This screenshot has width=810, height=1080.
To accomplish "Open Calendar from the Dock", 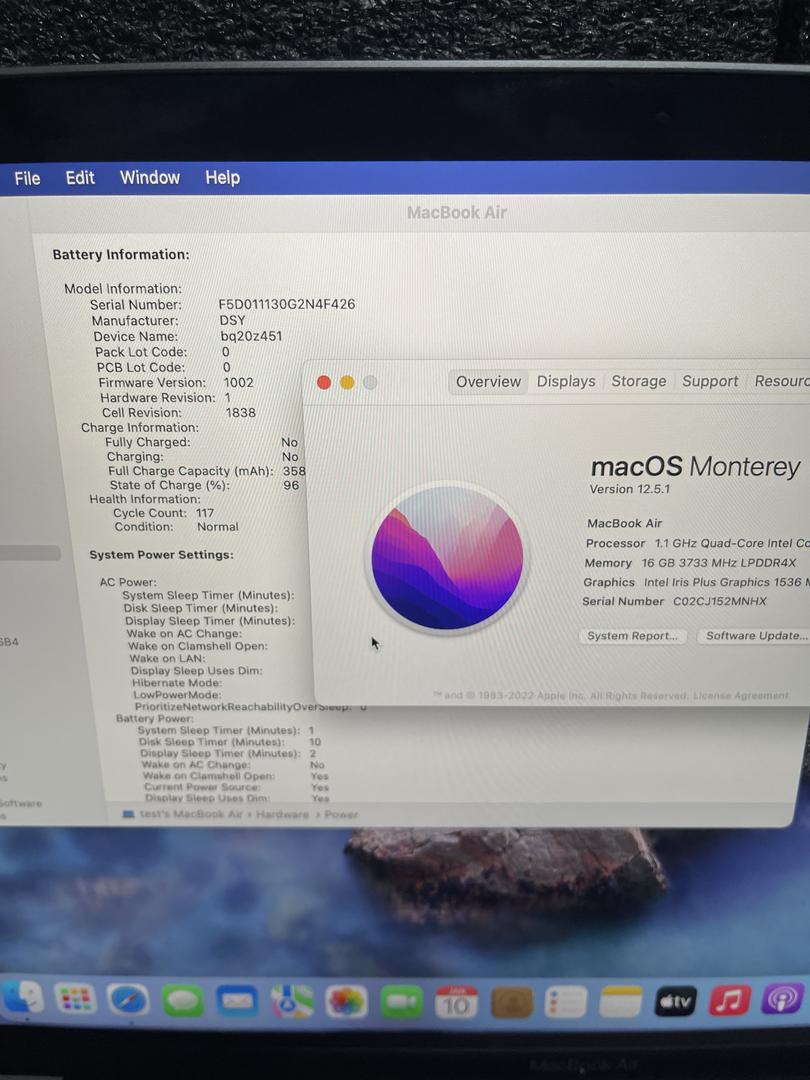I will tap(456, 1002).
